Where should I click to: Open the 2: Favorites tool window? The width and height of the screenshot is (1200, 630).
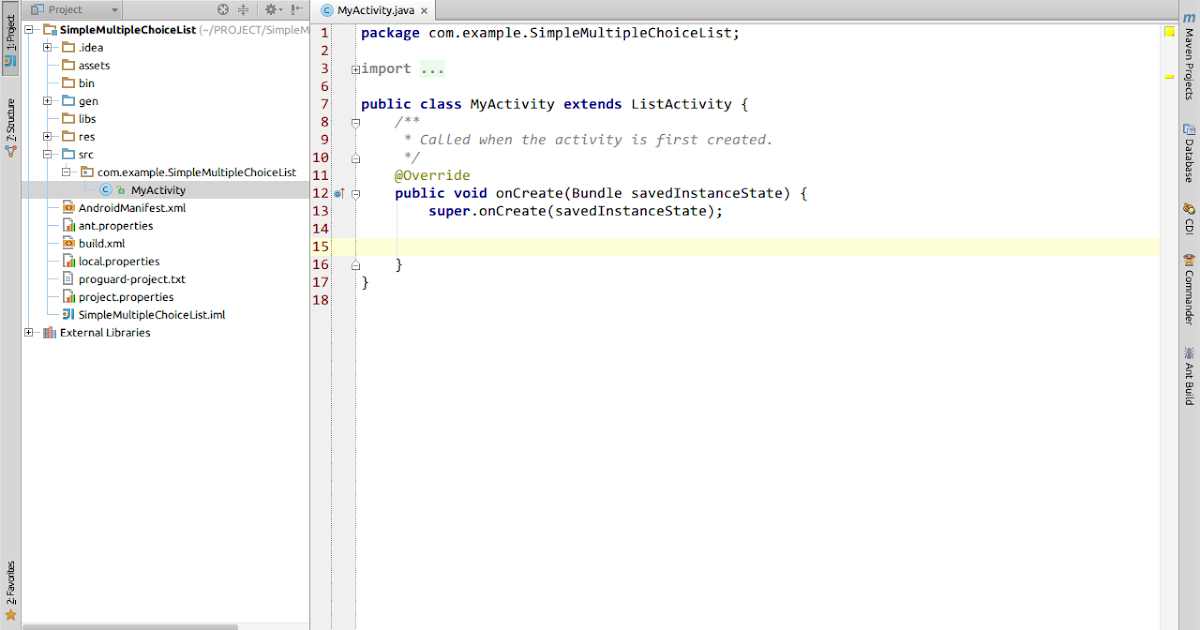tap(10, 591)
